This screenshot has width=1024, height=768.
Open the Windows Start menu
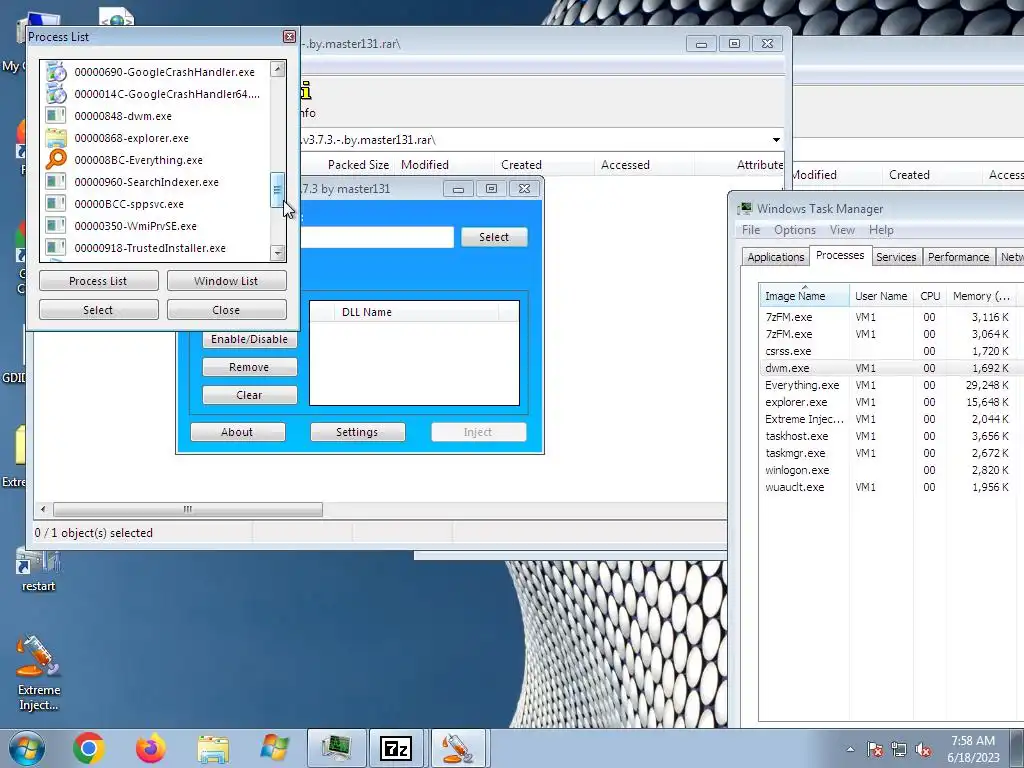[x=27, y=748]
